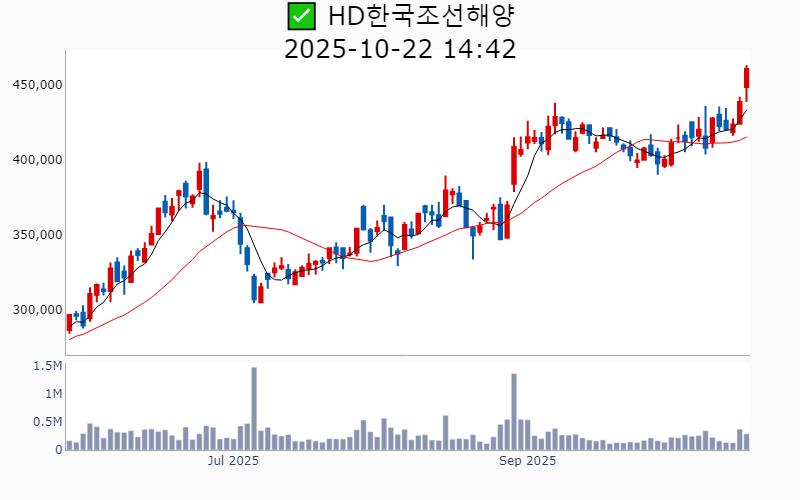This screenshot has width=800, height=500.
Task: Click the 300,000 price axis label
Action: pyautogui.click(x=37, y=310)
